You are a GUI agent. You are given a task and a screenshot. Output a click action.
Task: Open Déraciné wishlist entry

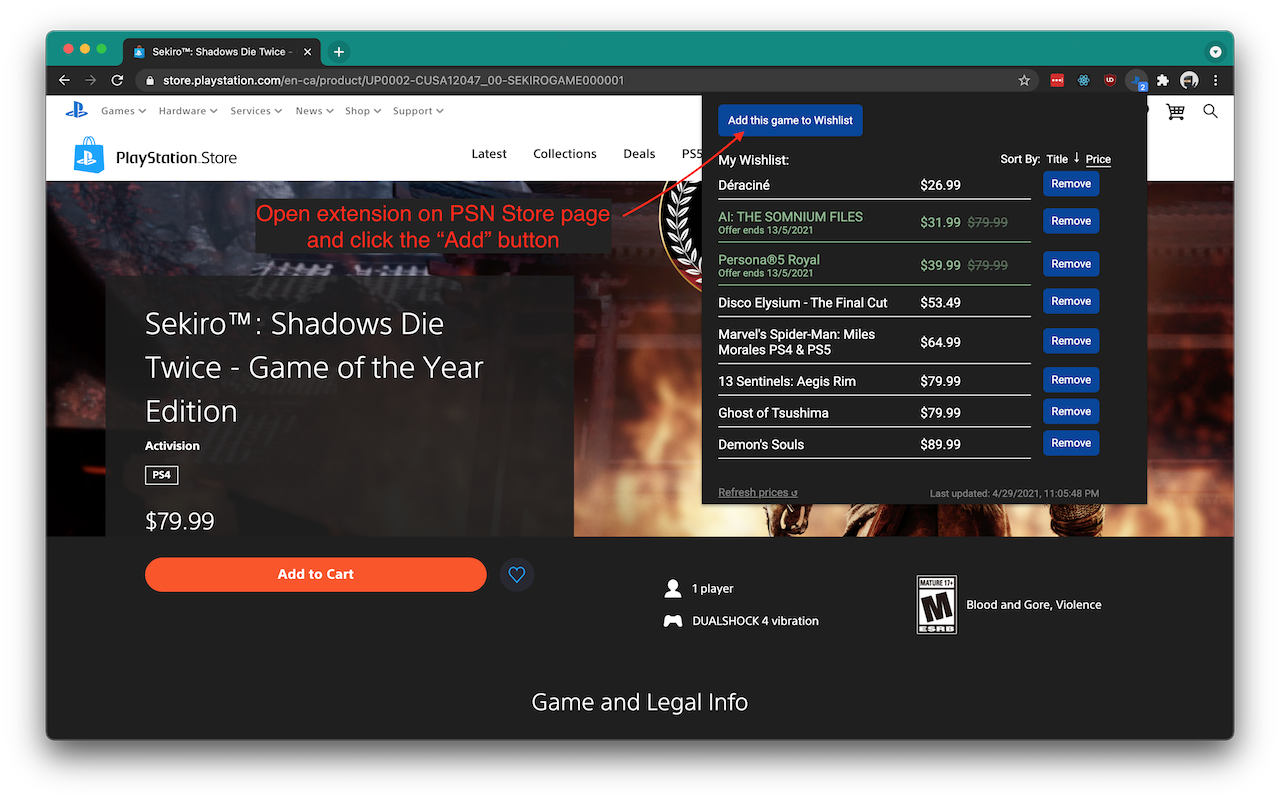(744, 185)
